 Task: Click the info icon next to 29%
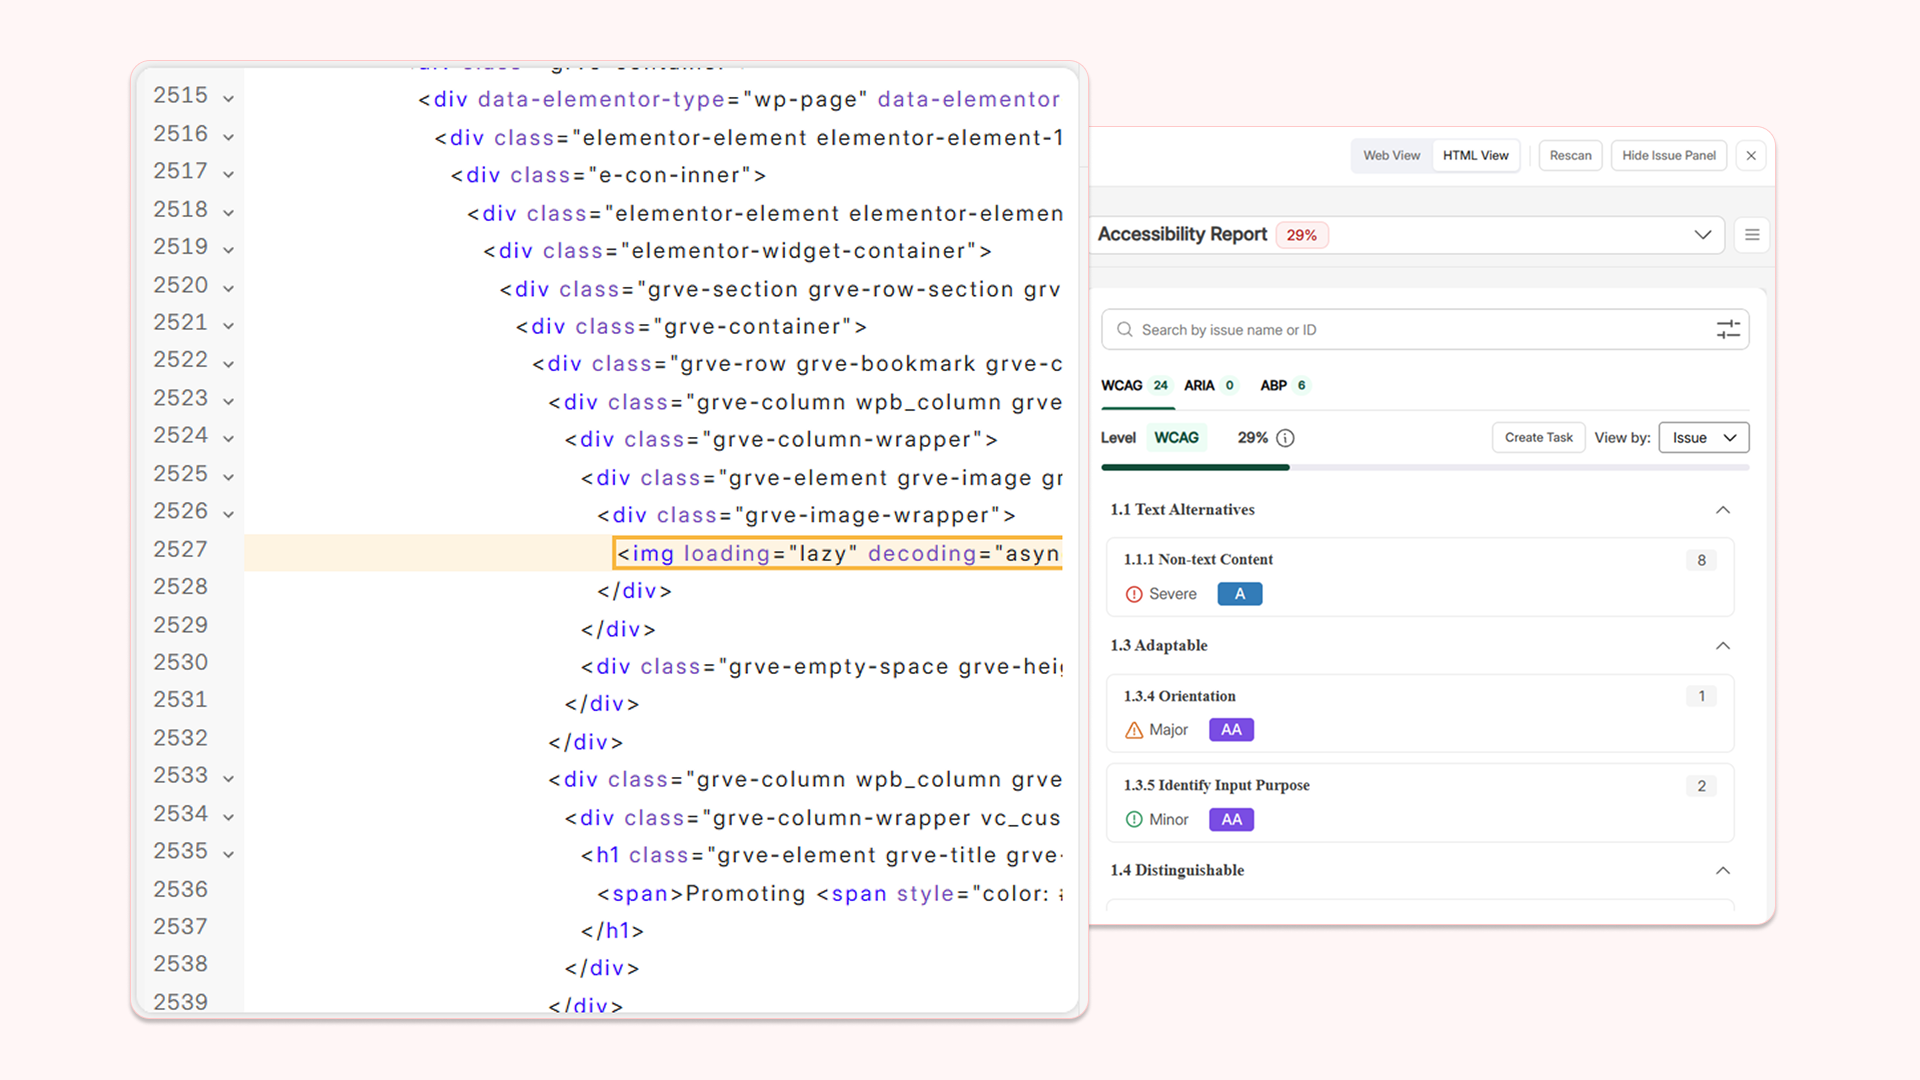pos(1286,438)
